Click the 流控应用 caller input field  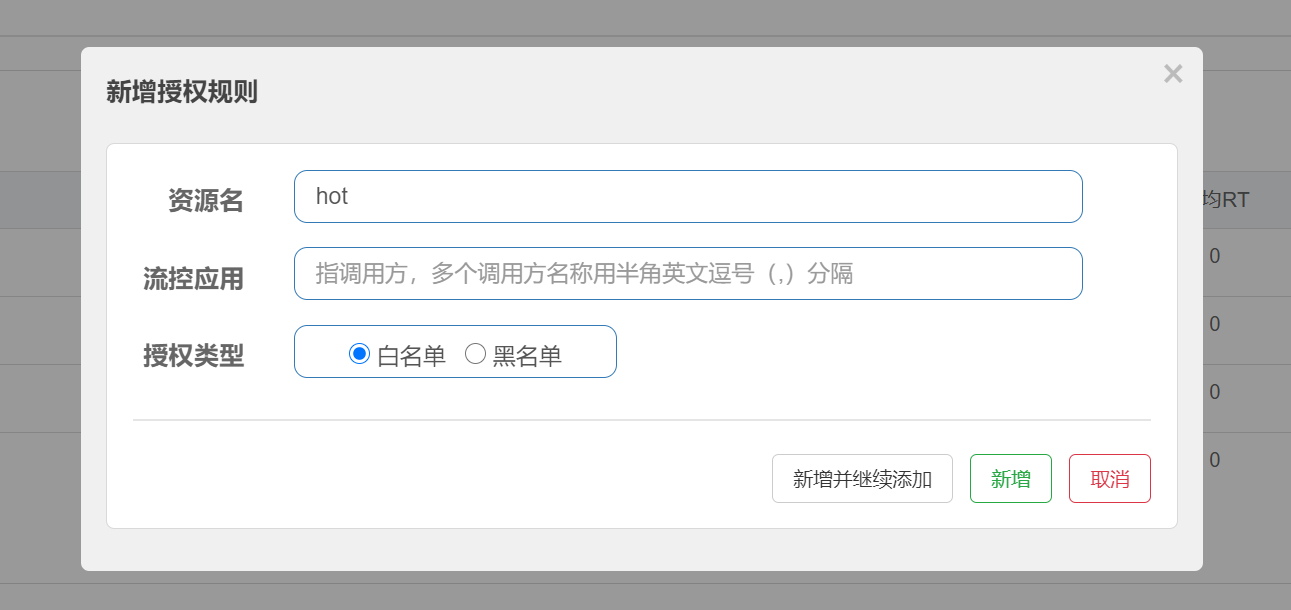688,273
